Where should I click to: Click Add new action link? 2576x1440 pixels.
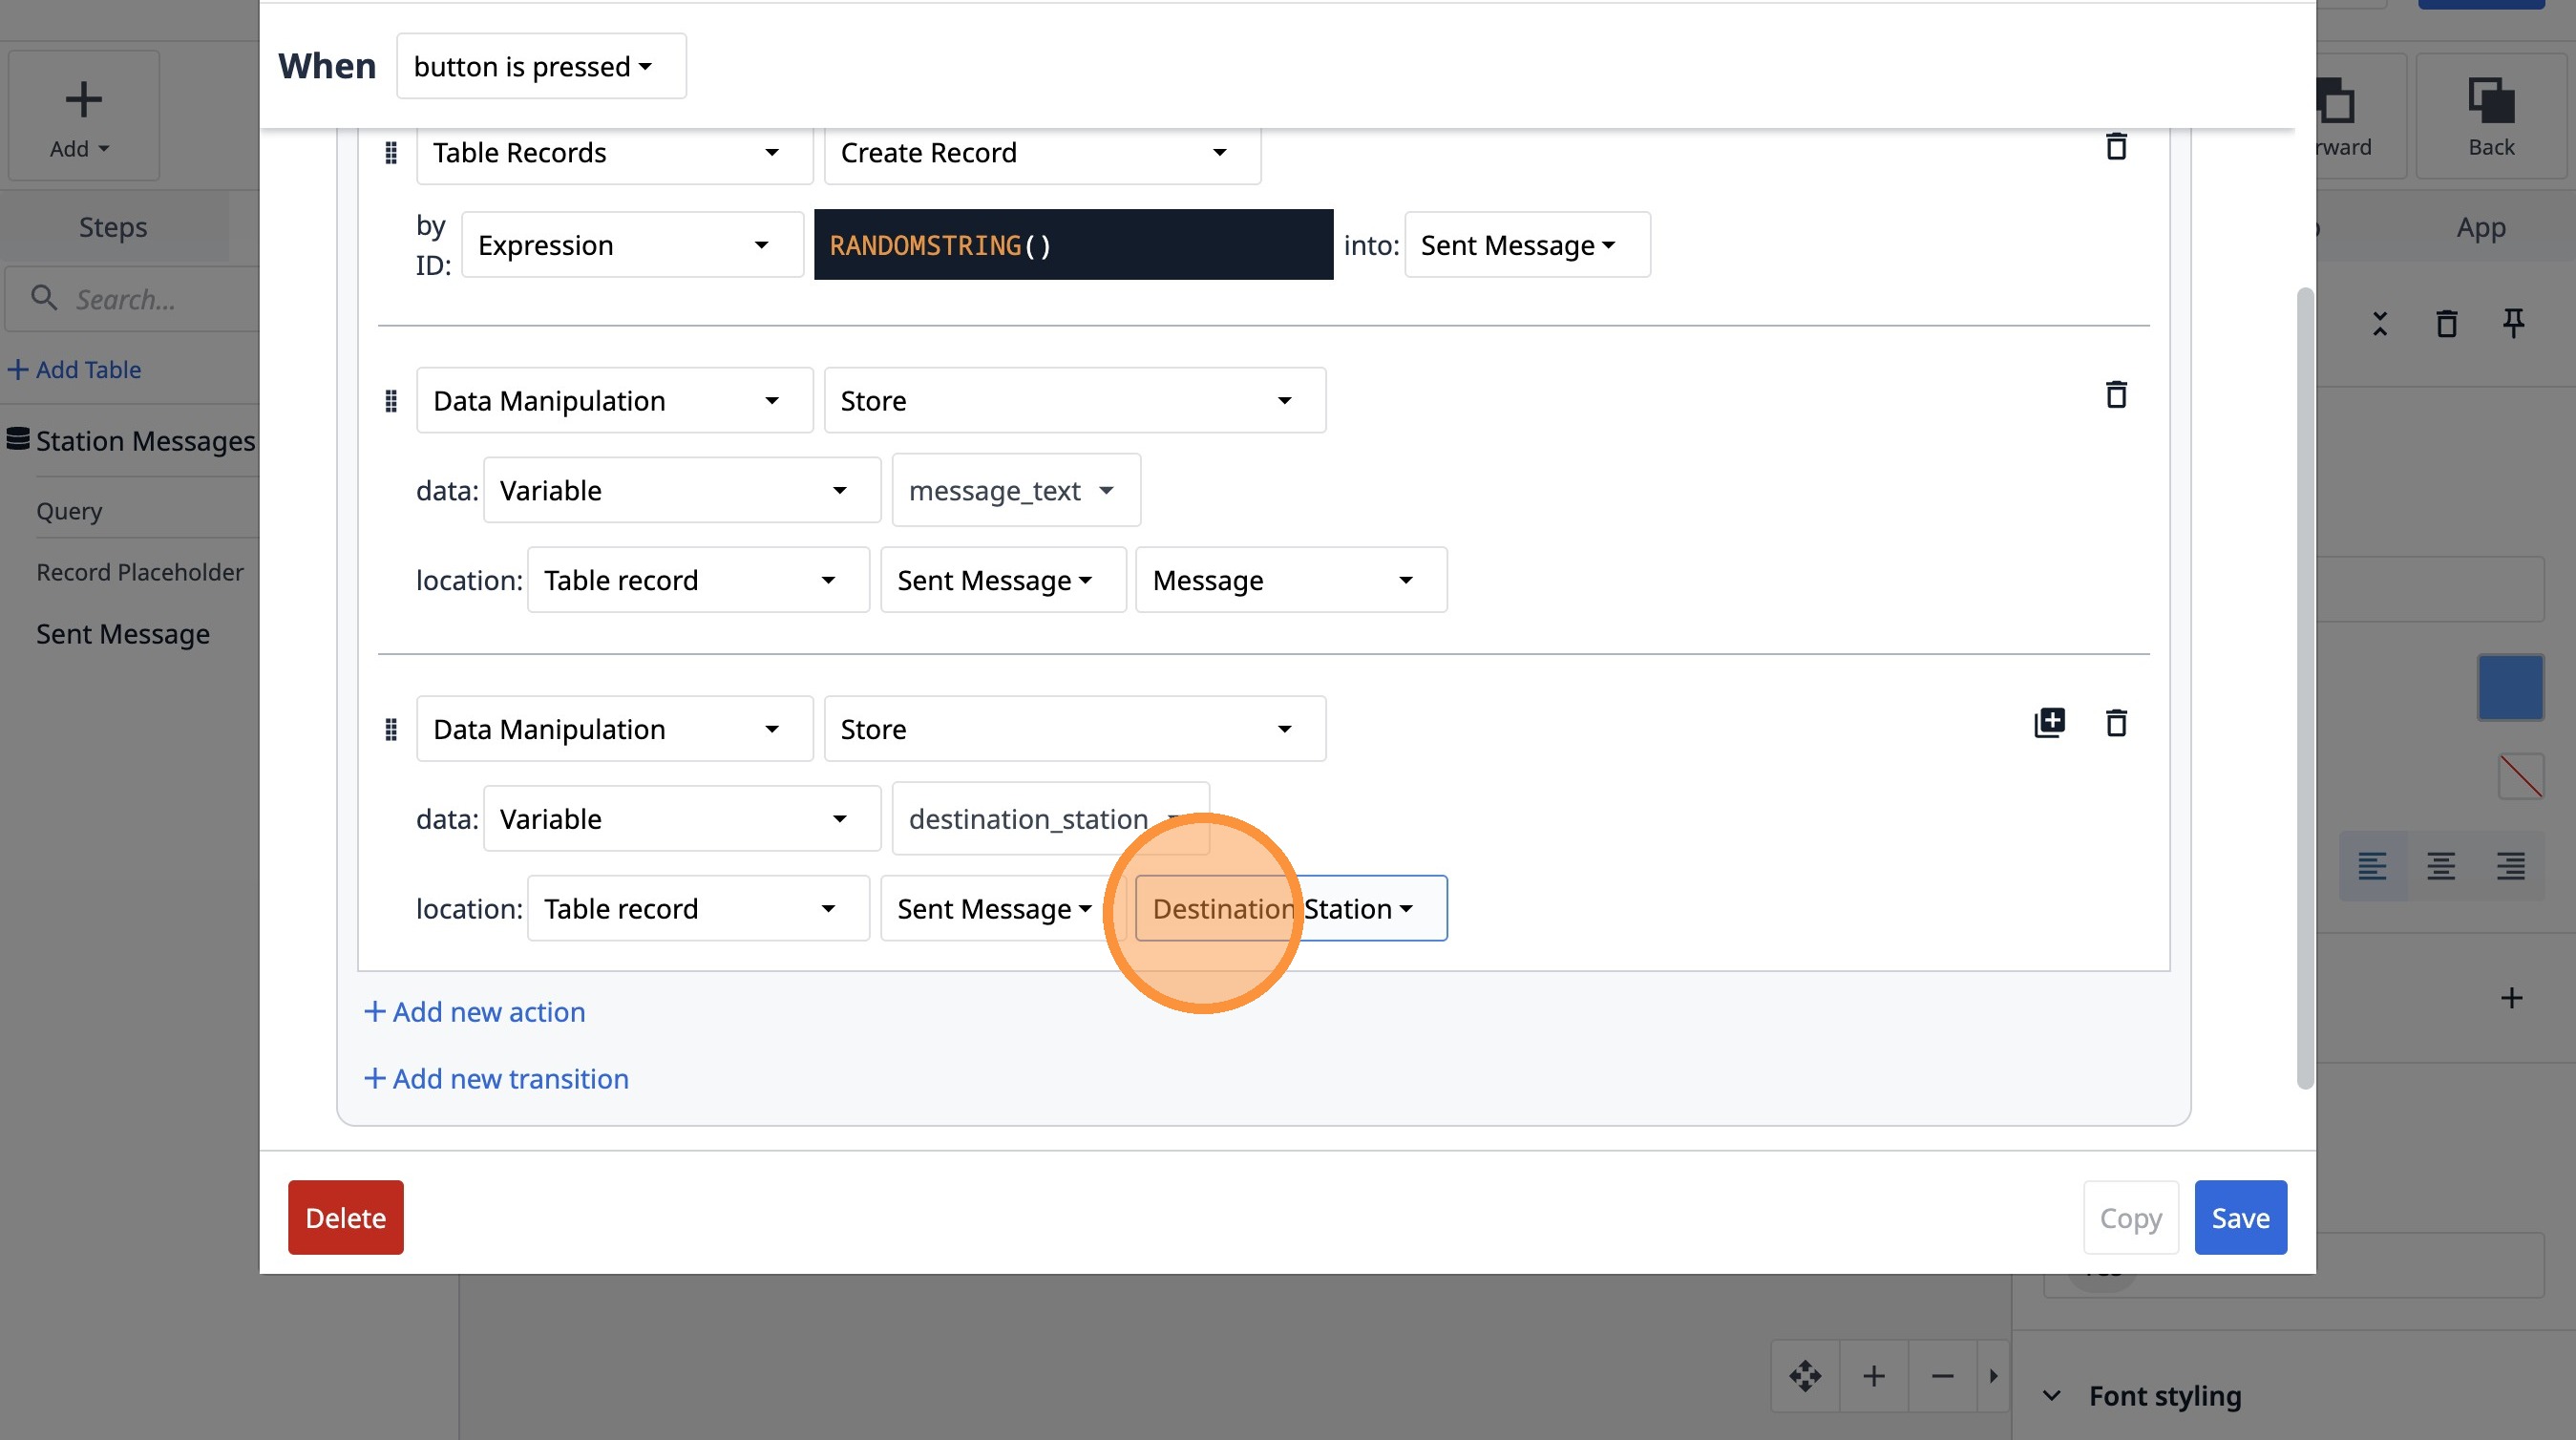tap(475, 1012)
